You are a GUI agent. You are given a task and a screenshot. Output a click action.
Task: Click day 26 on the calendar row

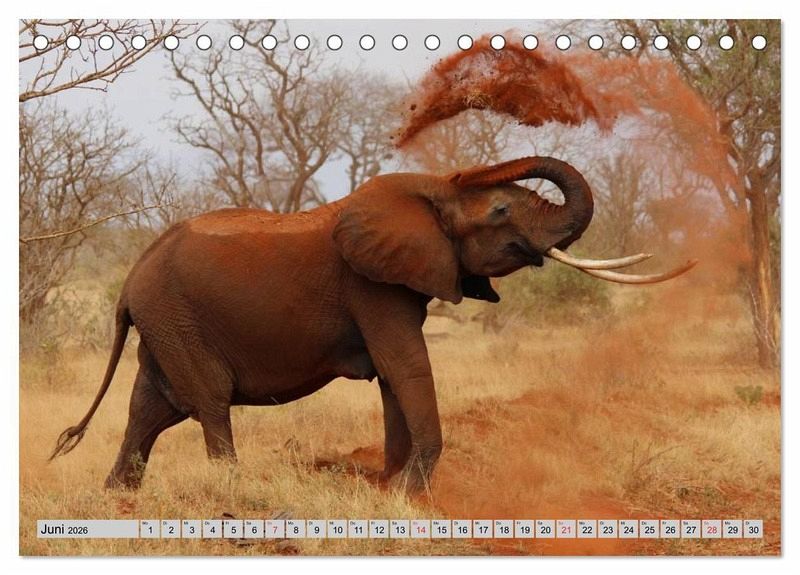point(670,529)
